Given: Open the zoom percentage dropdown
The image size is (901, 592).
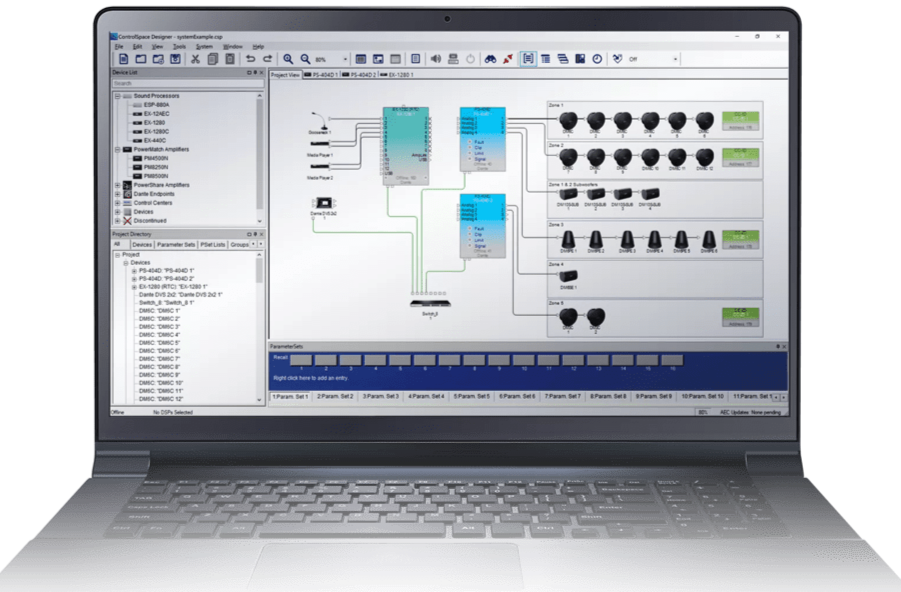Looking at the screenshot, I should (x=345, y=59).
